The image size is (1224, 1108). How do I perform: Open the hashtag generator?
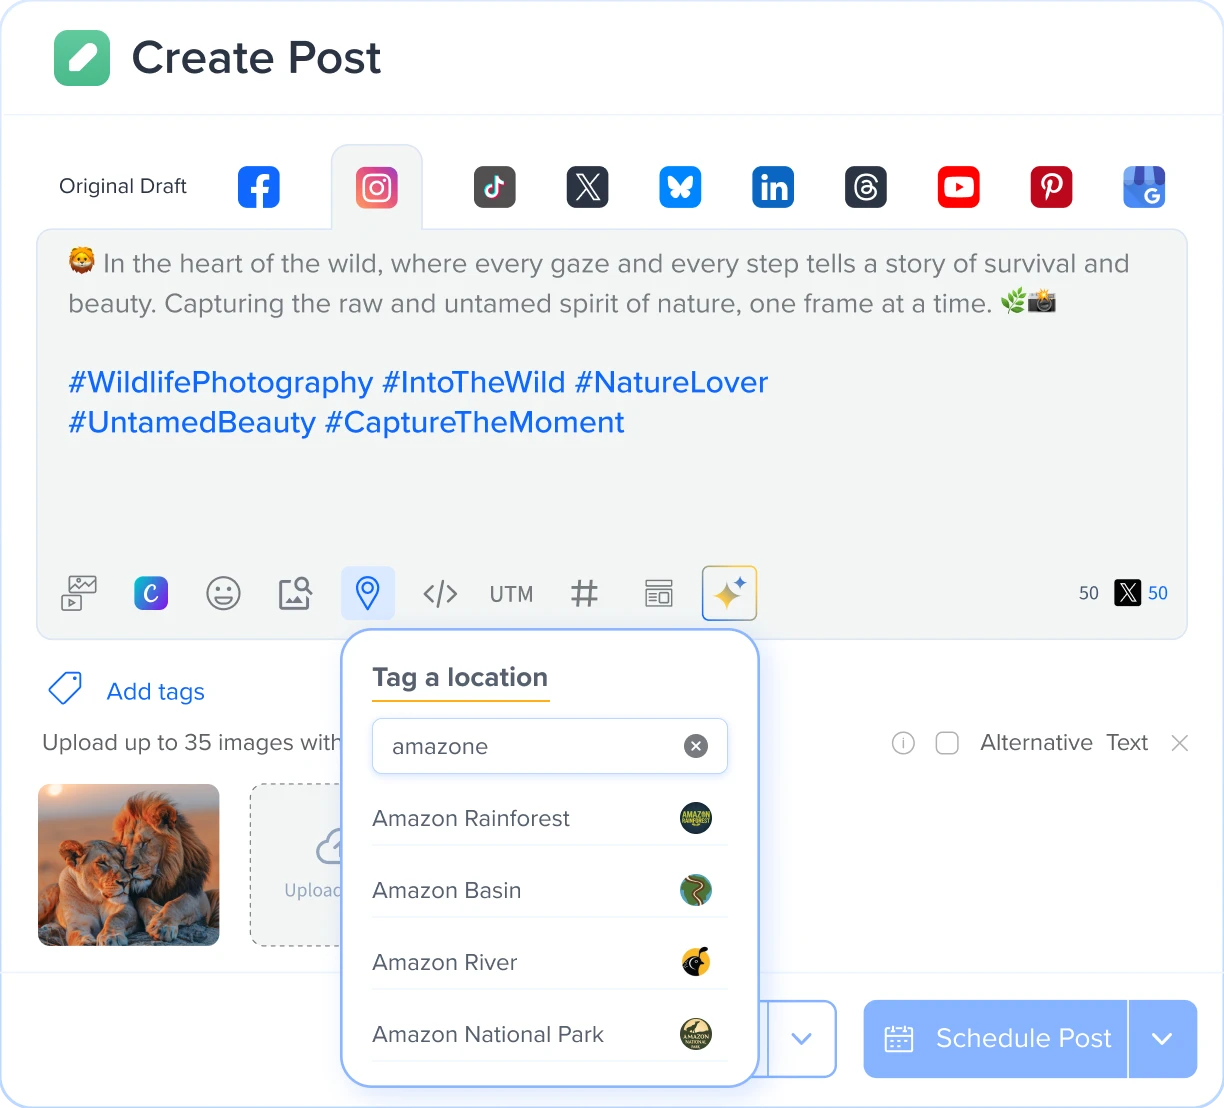coord(585,593)
